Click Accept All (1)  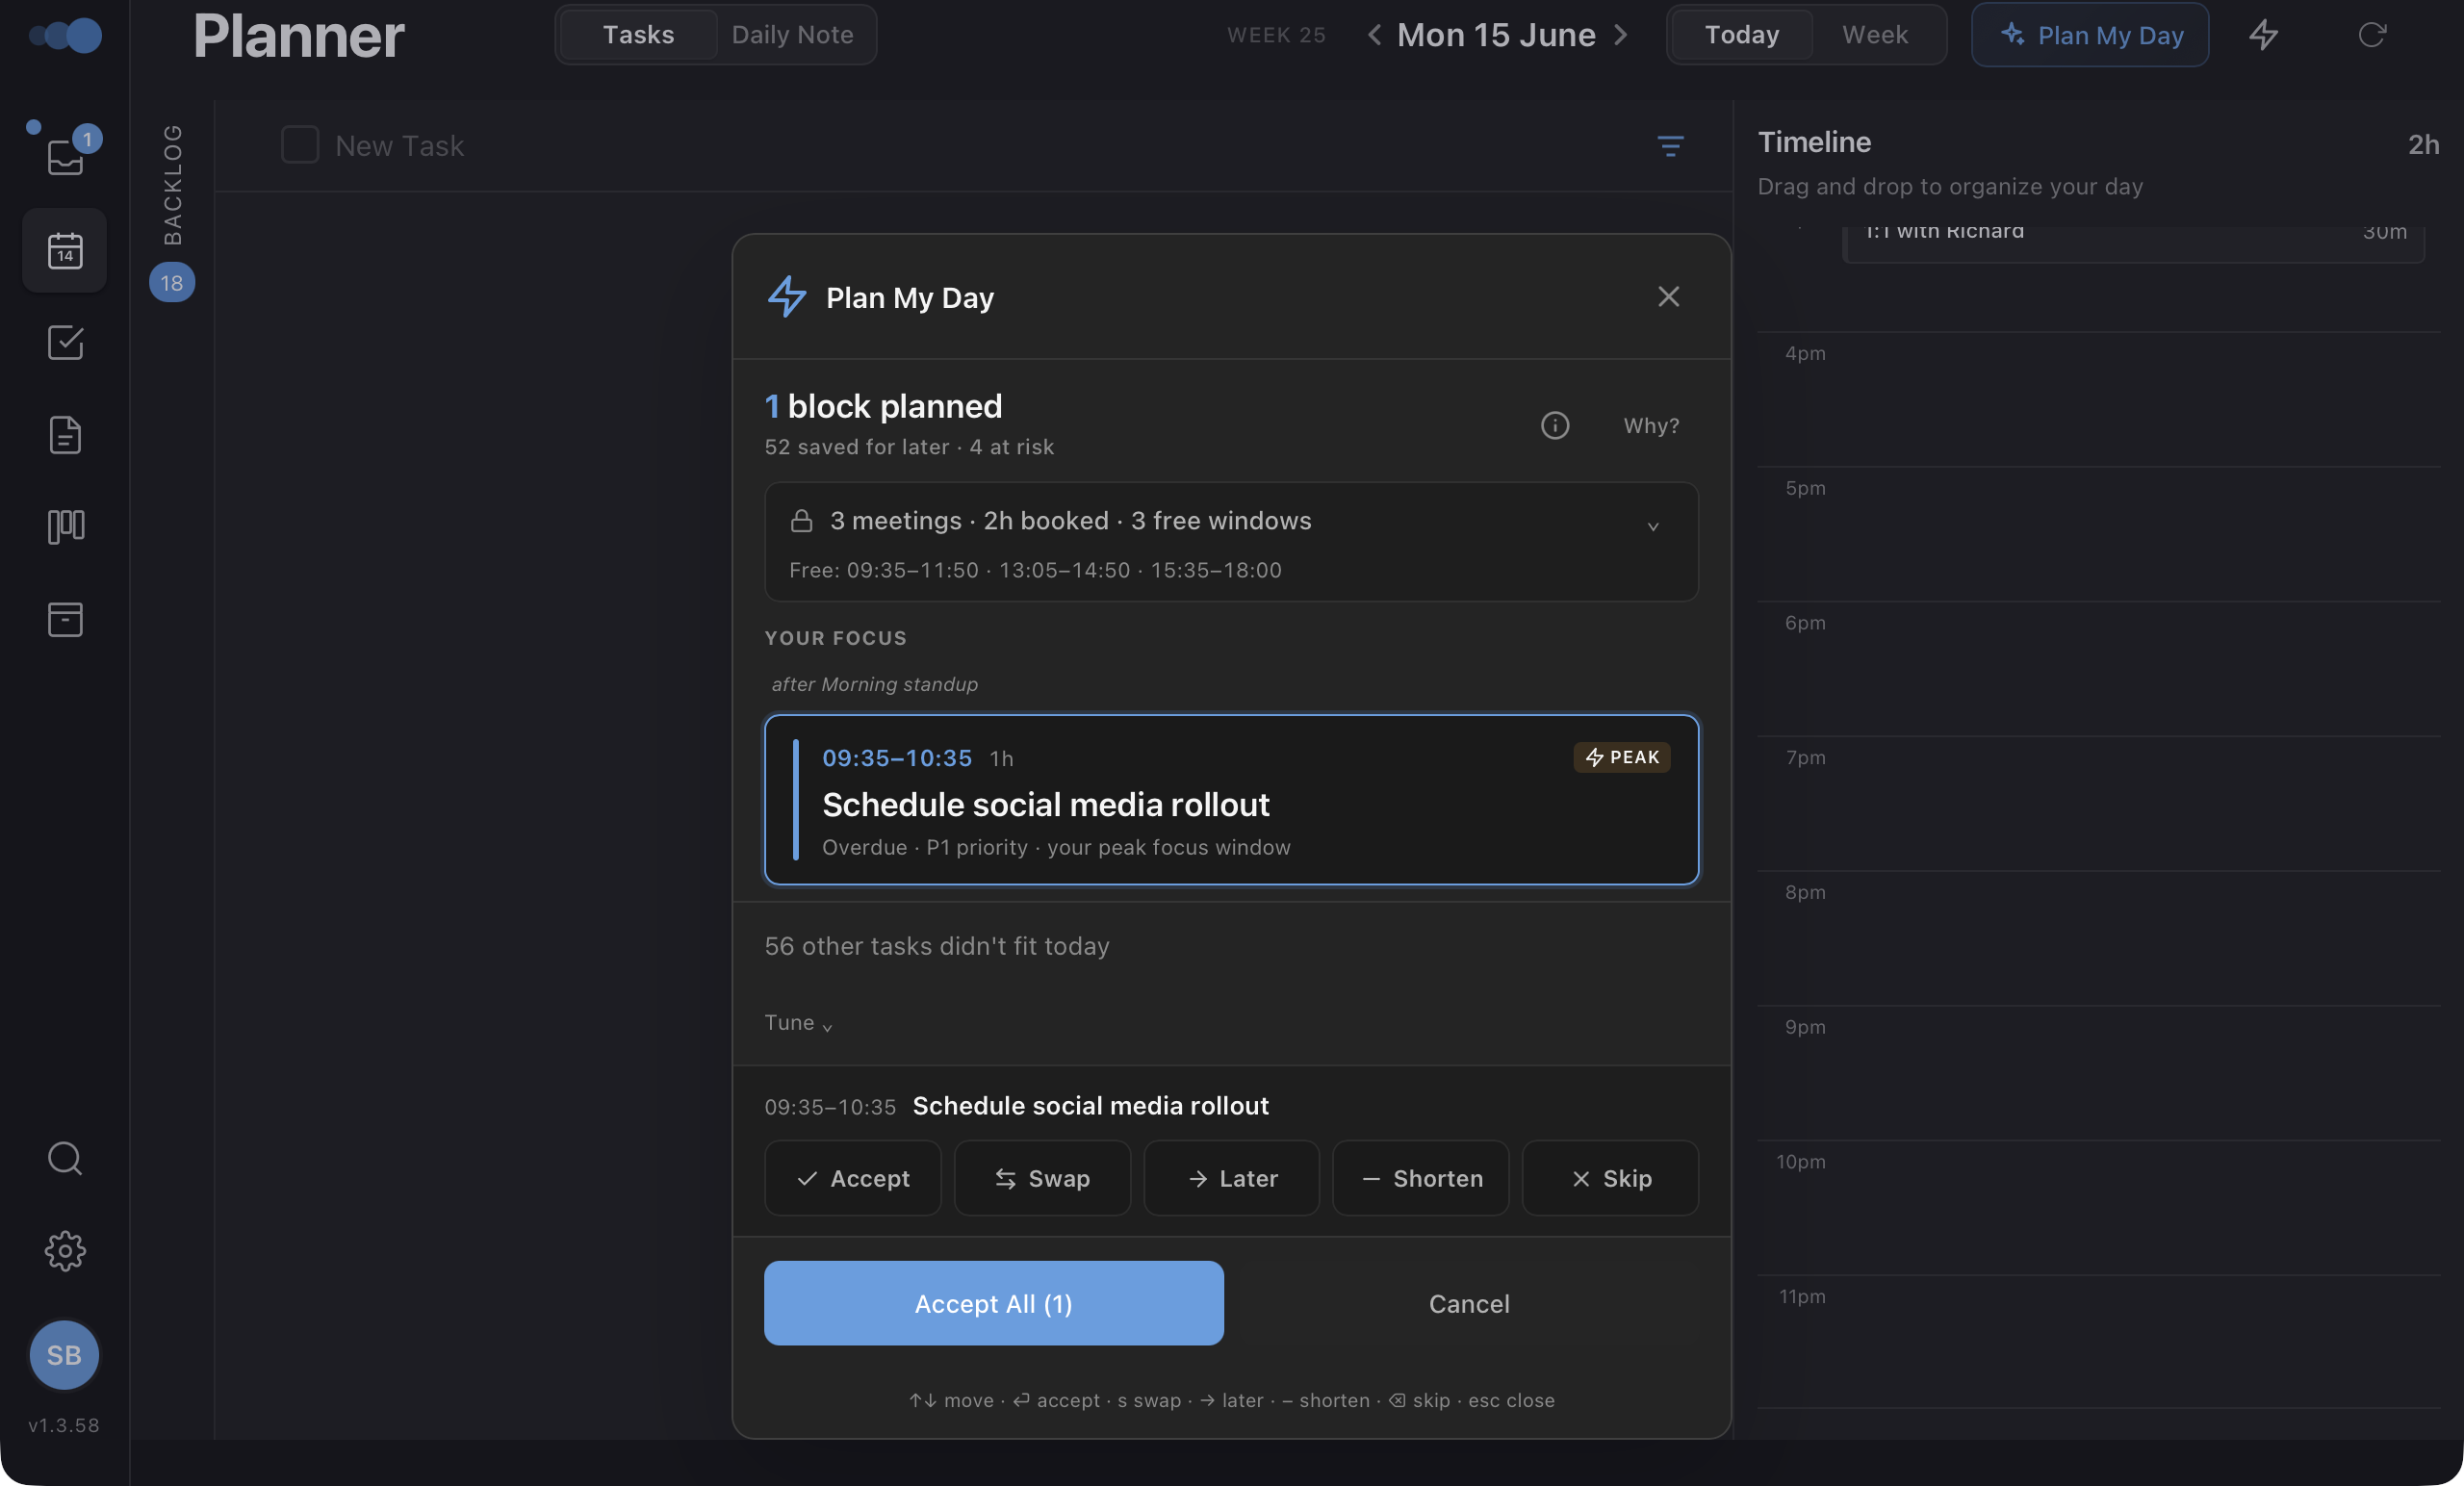(x=993, y=1303)
